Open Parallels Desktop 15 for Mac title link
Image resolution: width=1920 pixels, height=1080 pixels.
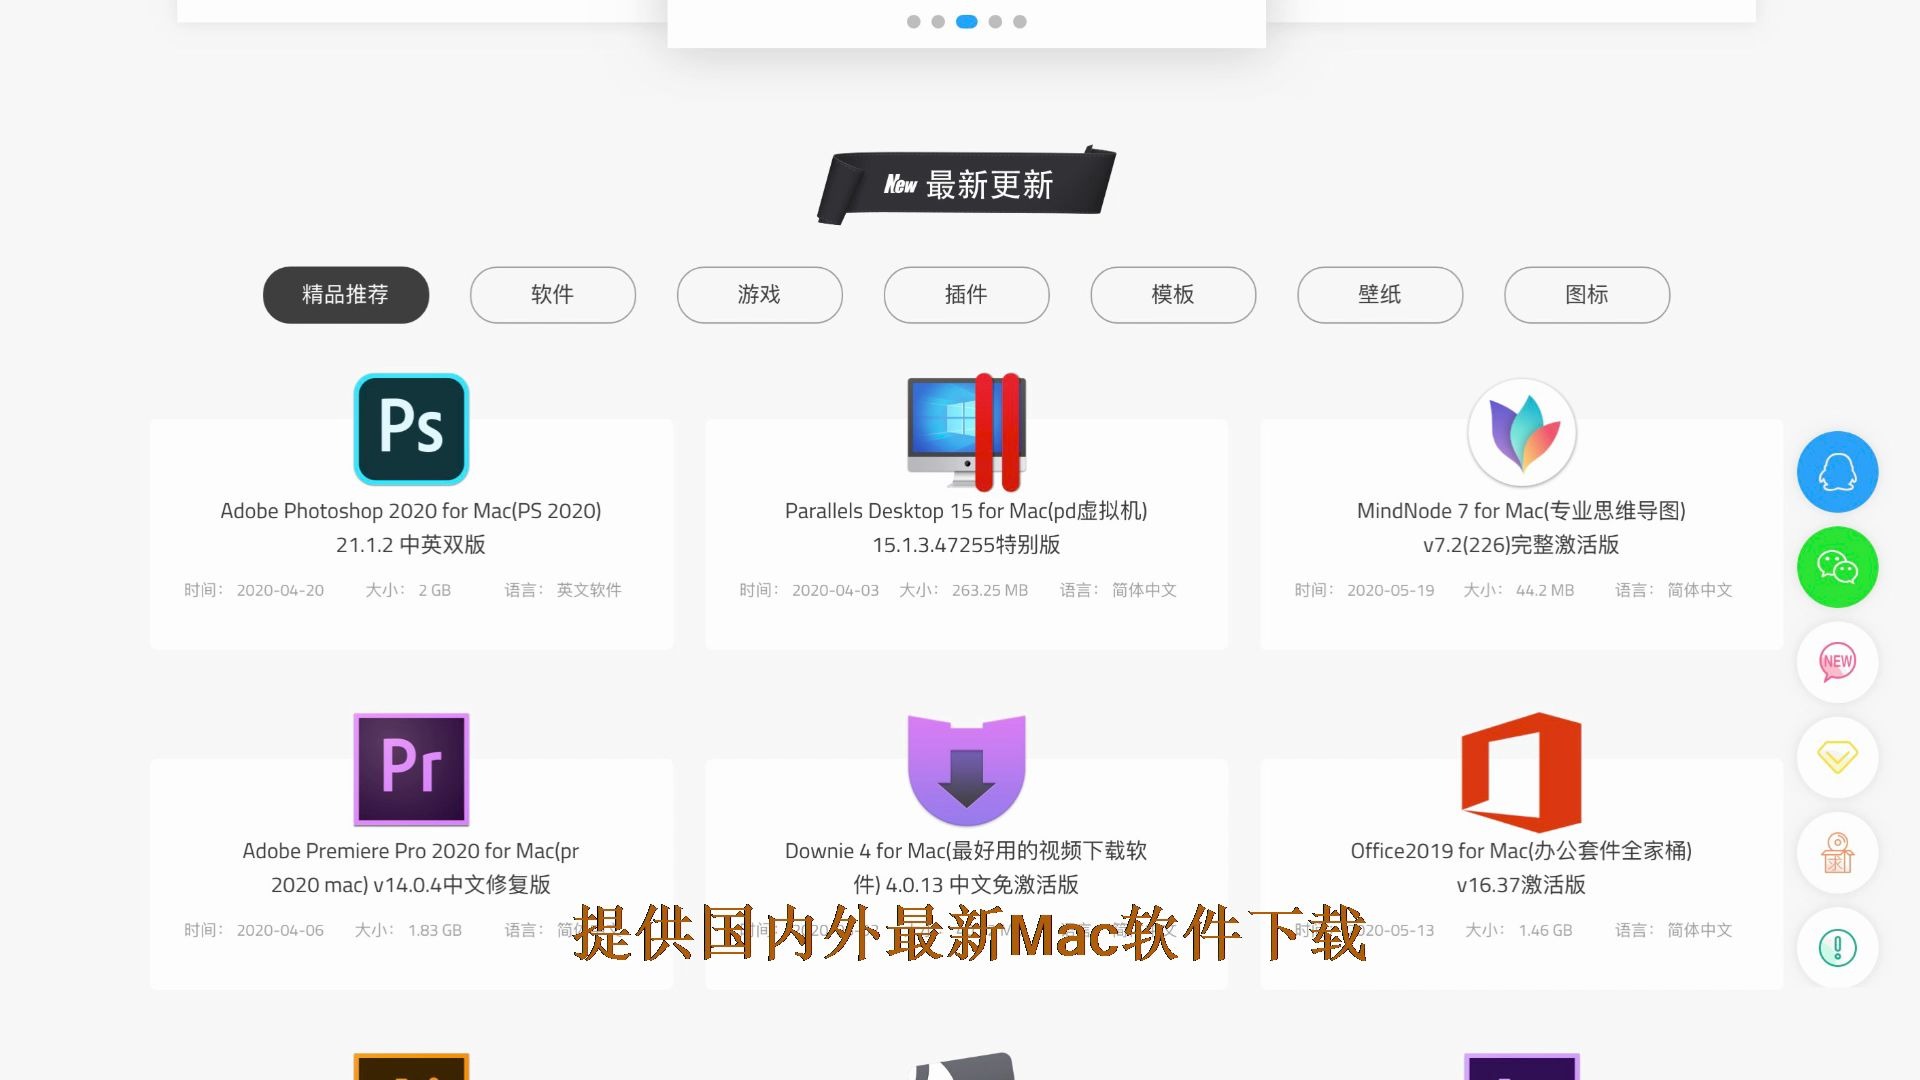[966, 527]
